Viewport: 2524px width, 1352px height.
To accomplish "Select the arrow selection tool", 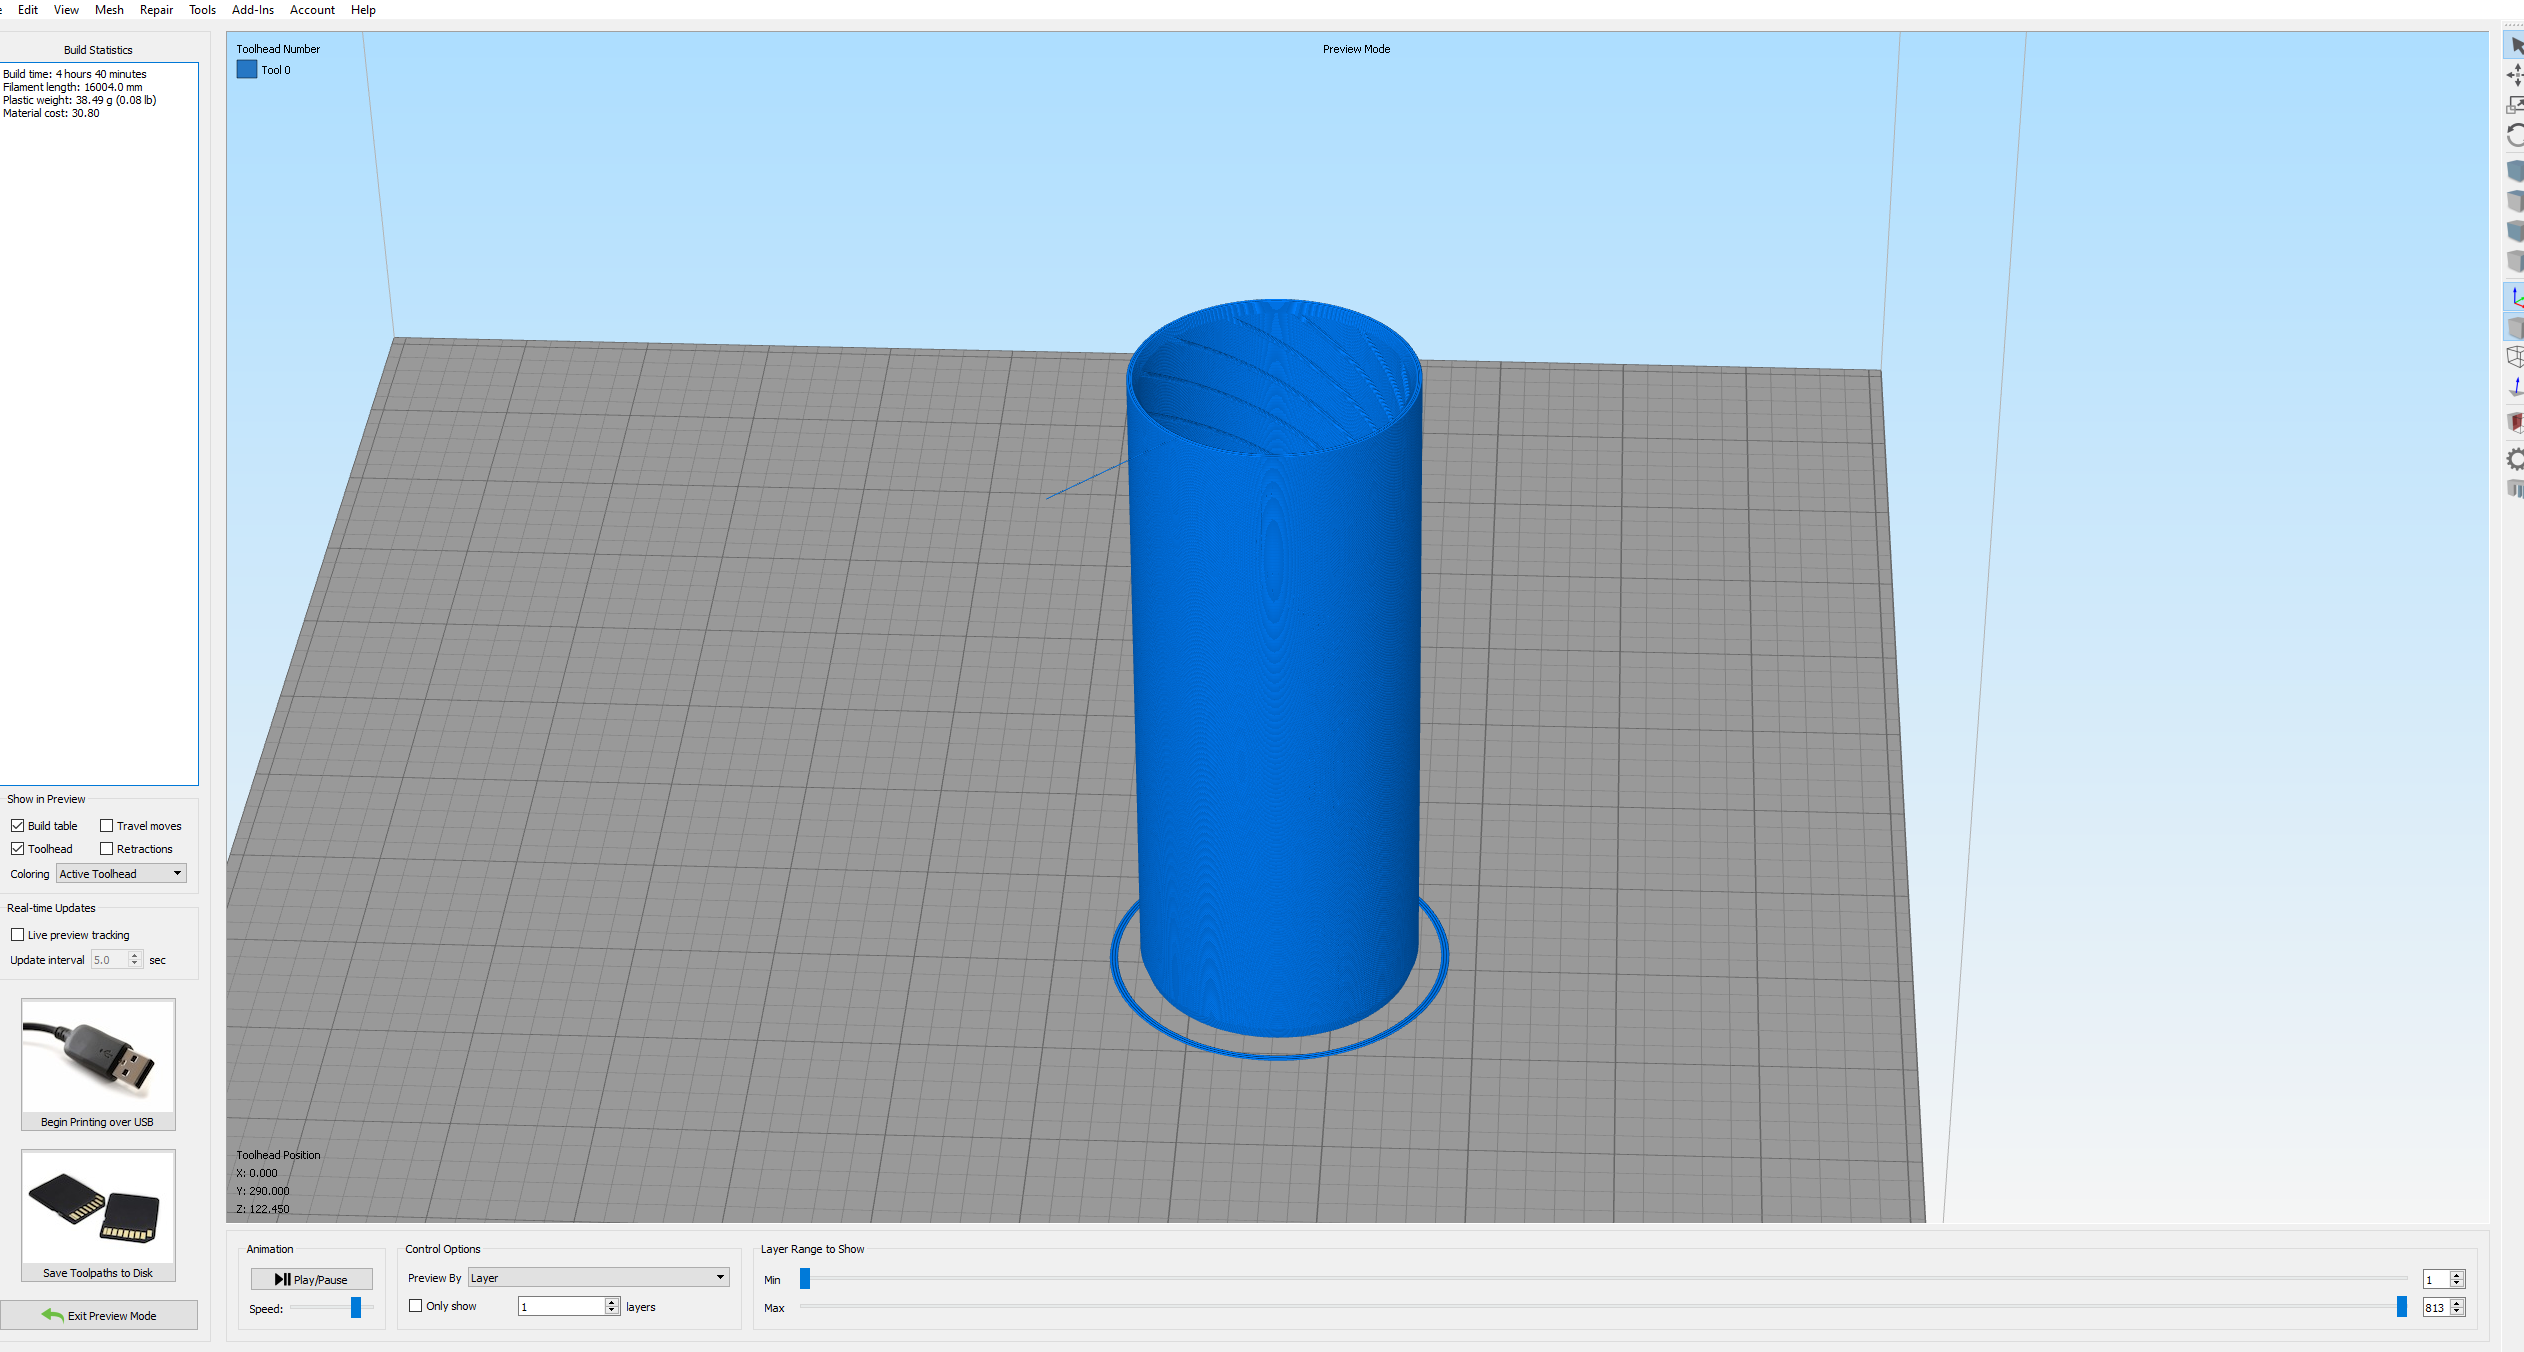I will pyautogui.click(x=2514, y=44).
